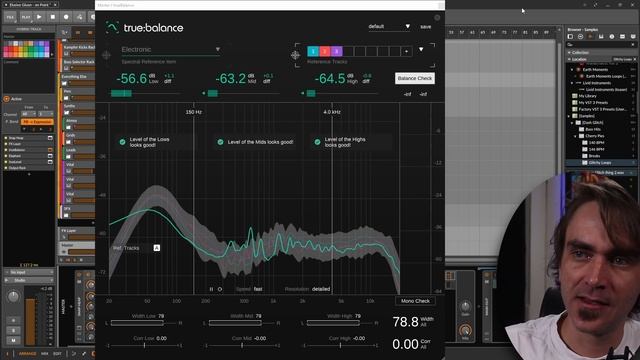Viewport: 640px width, 360px height.
Task: Open the Channel From dropdown
Action: [29, 114]
